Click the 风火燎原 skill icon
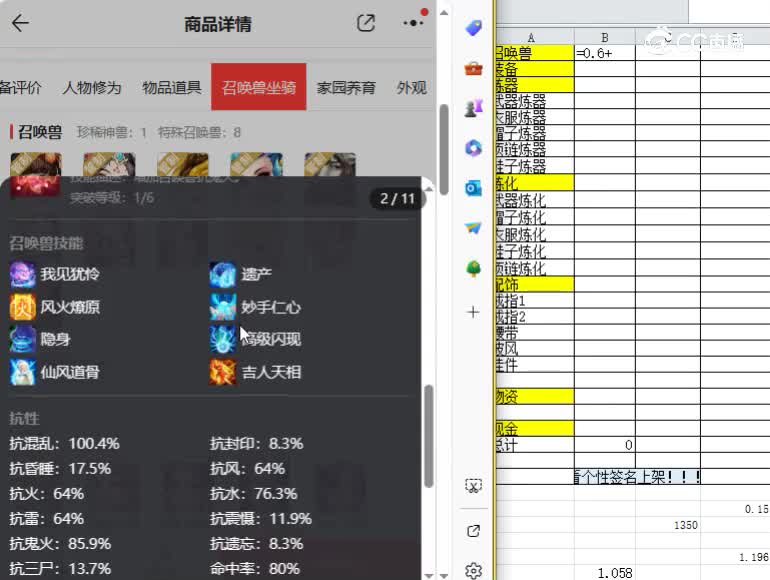This screenshot has height=580, width=770. [23, 307]
